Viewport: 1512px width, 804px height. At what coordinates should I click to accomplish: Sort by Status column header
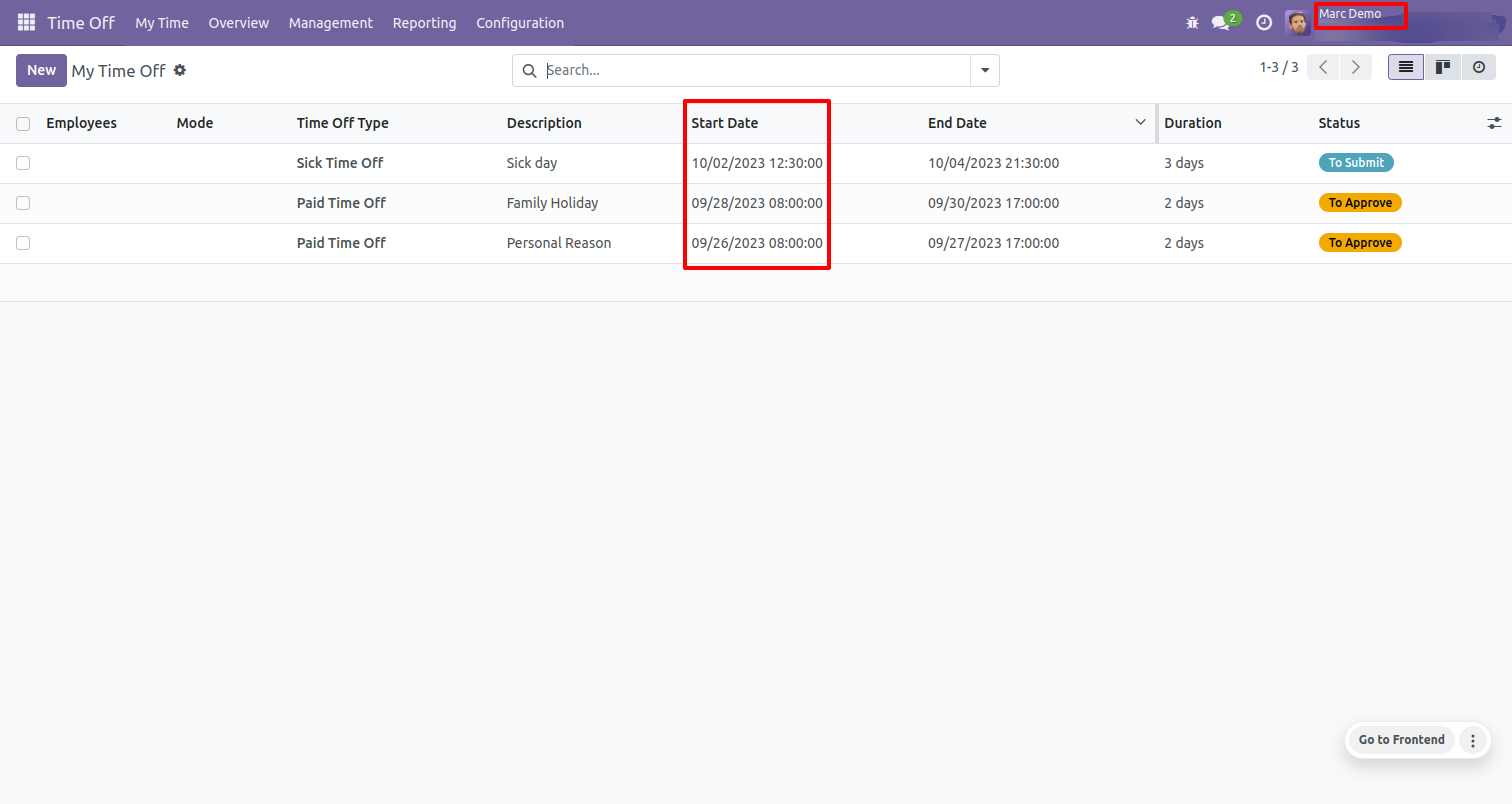pos(1339,123)
